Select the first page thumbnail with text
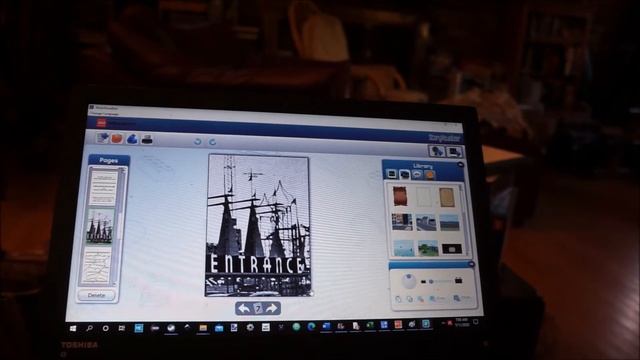Viewport: 640px width, 360px height. click(103, 188)
